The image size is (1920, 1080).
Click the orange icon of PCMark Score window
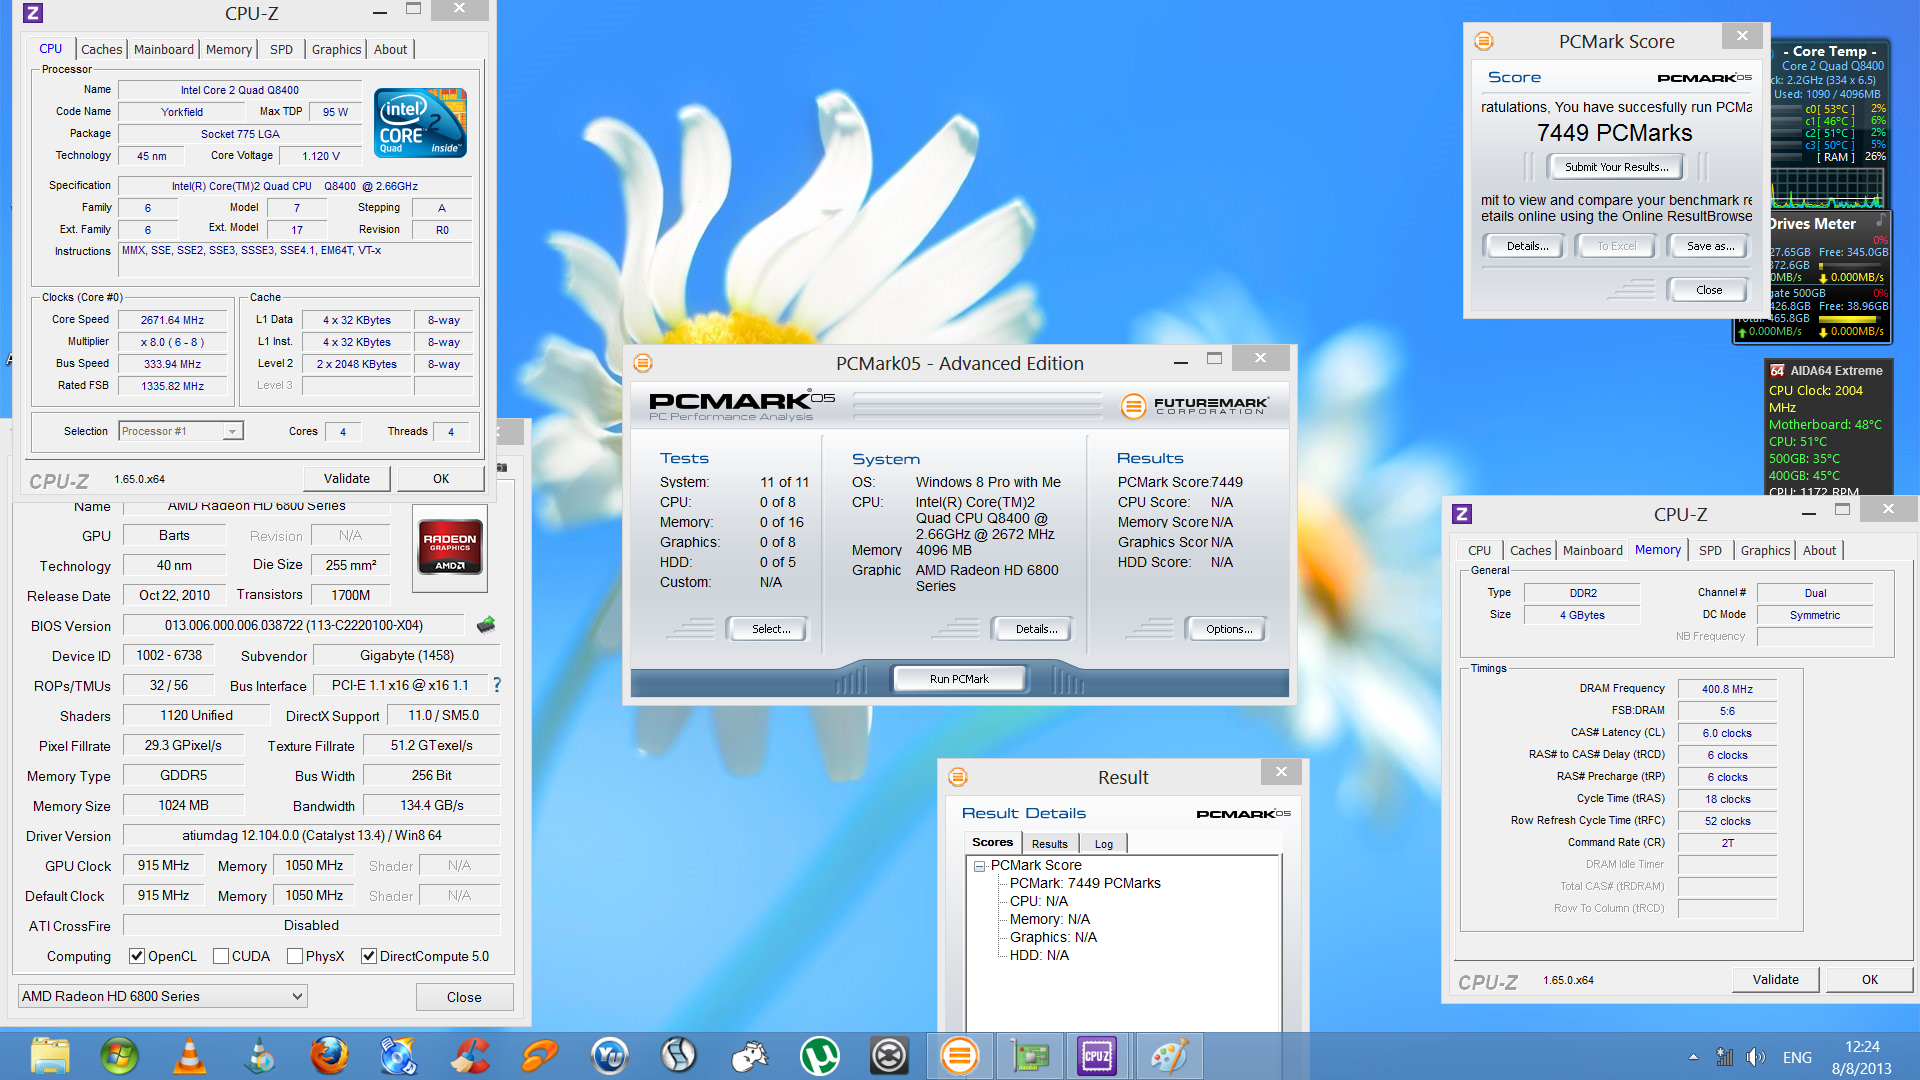click(x=1484, y=41)
